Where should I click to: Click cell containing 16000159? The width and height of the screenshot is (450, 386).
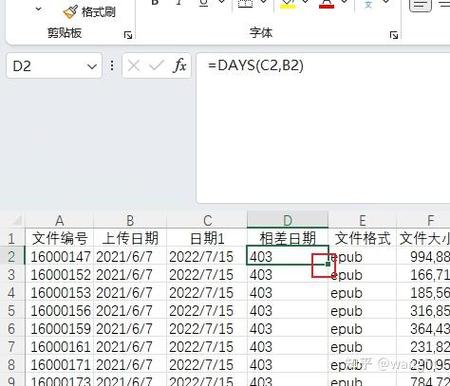[x=59, y=329]
